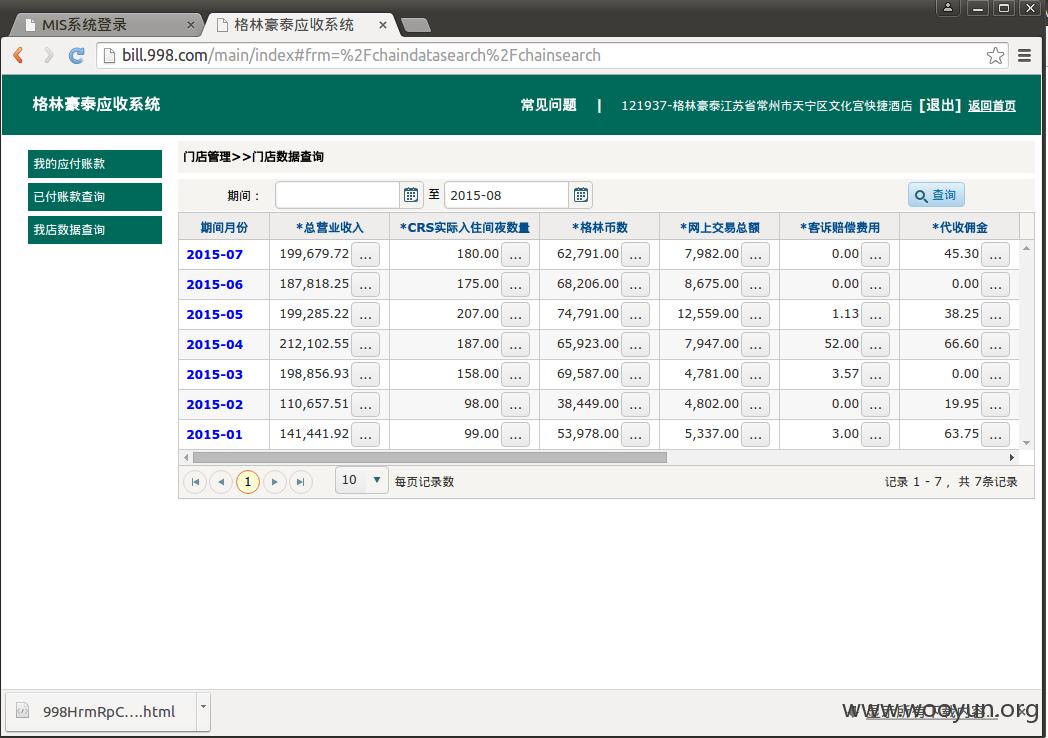The height and width of the screenshot is (738, 1048).
Task: Click end period field showing 2015-08
Action: [507, 195]
